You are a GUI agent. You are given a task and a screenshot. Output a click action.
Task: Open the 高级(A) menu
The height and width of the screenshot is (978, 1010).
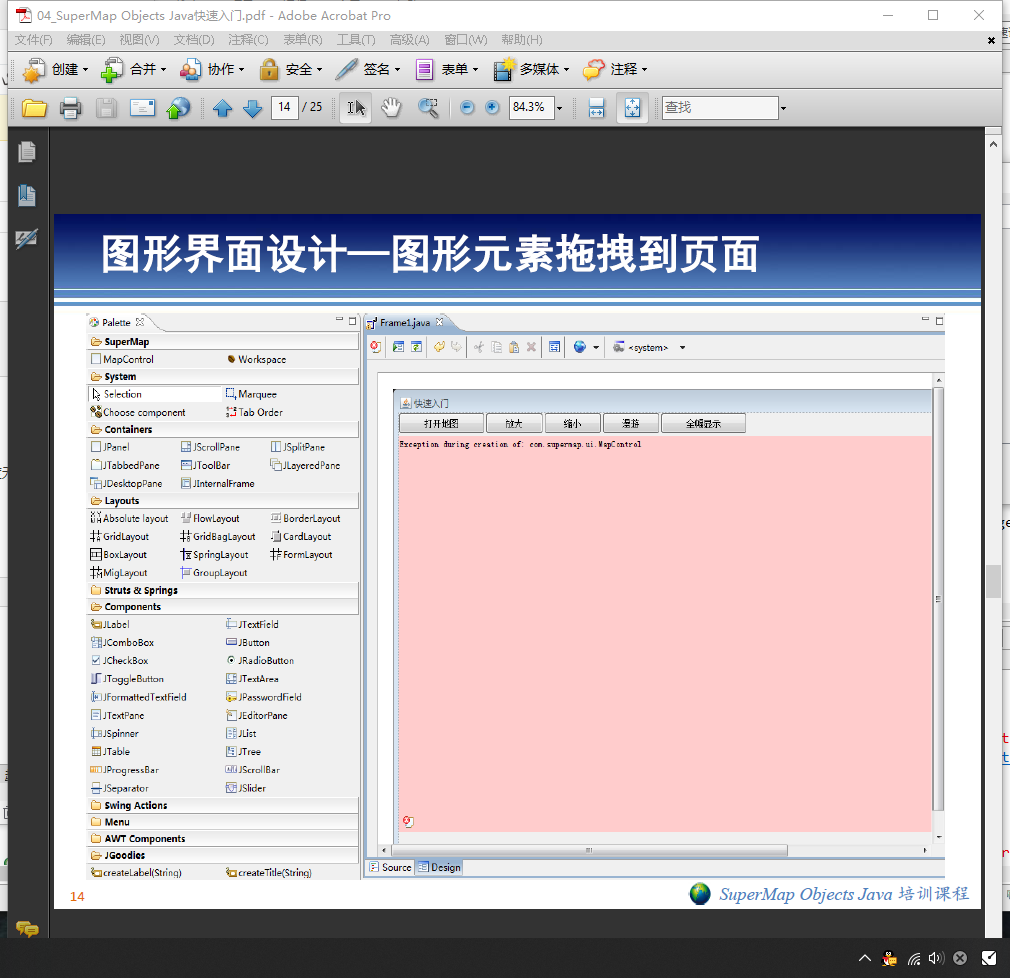click(410, 40)
